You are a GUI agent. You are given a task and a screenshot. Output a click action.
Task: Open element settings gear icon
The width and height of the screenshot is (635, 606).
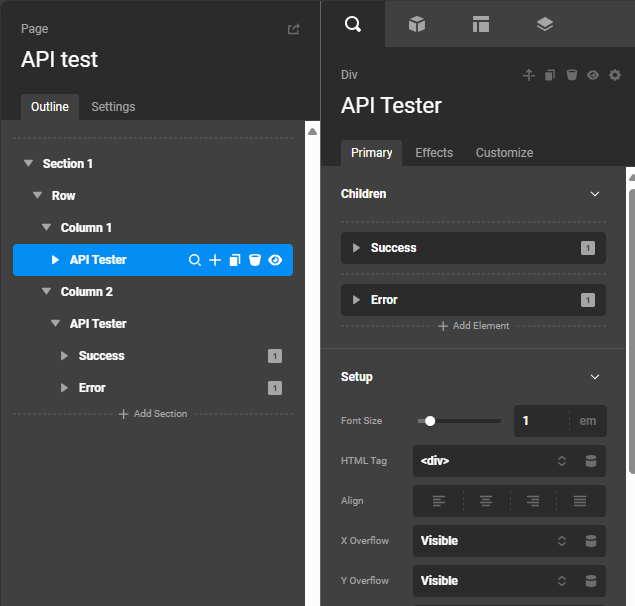(x=615, y=75)
